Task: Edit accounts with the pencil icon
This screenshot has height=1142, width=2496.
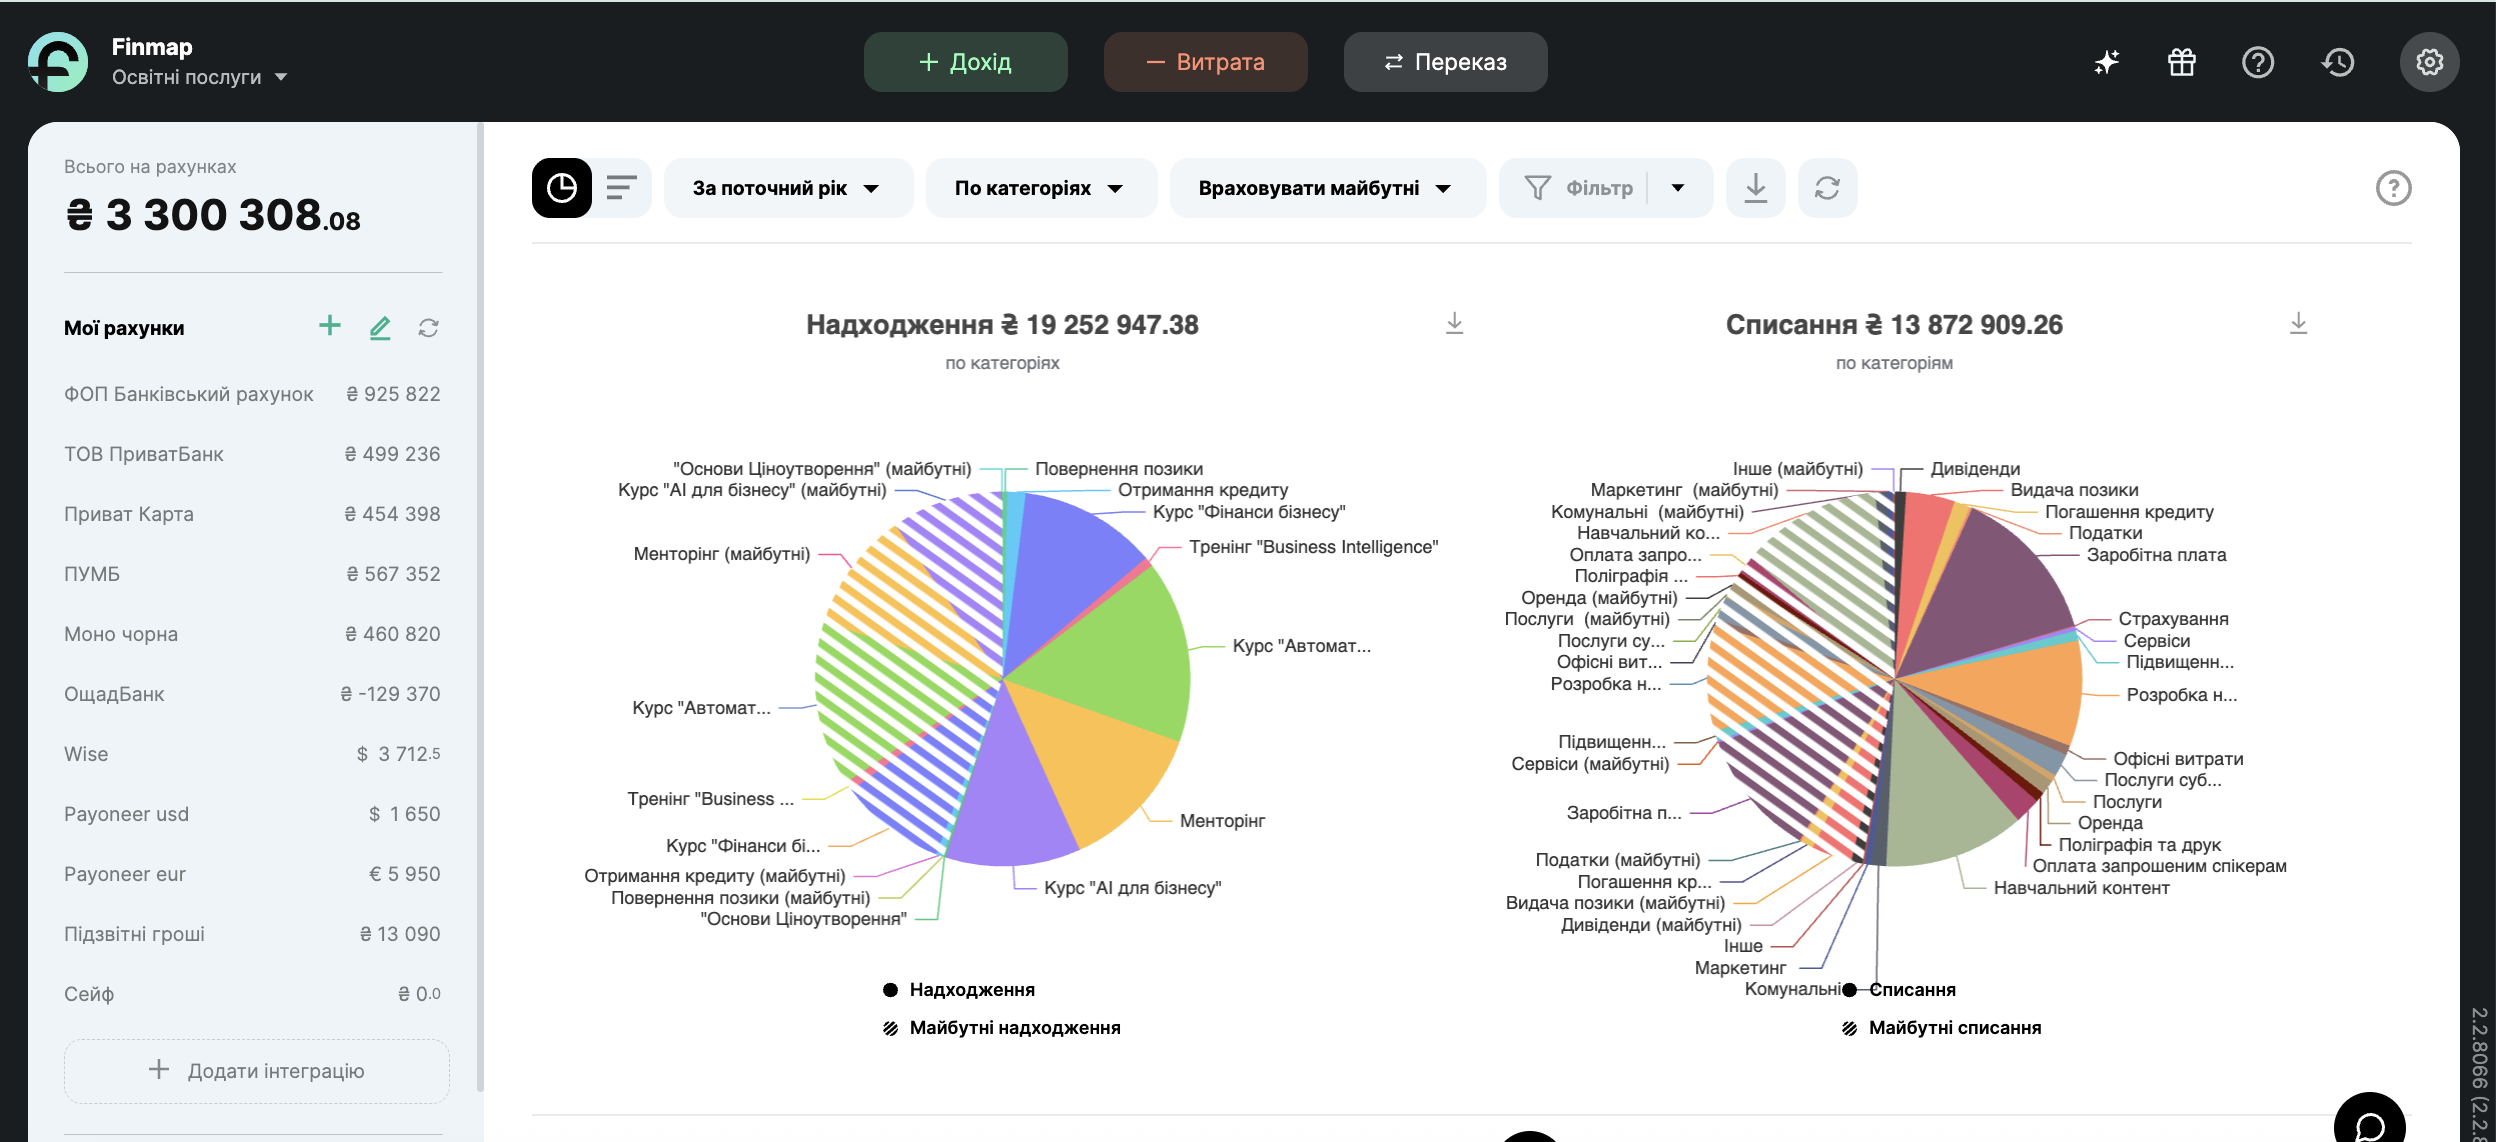Action: (380, 327)
